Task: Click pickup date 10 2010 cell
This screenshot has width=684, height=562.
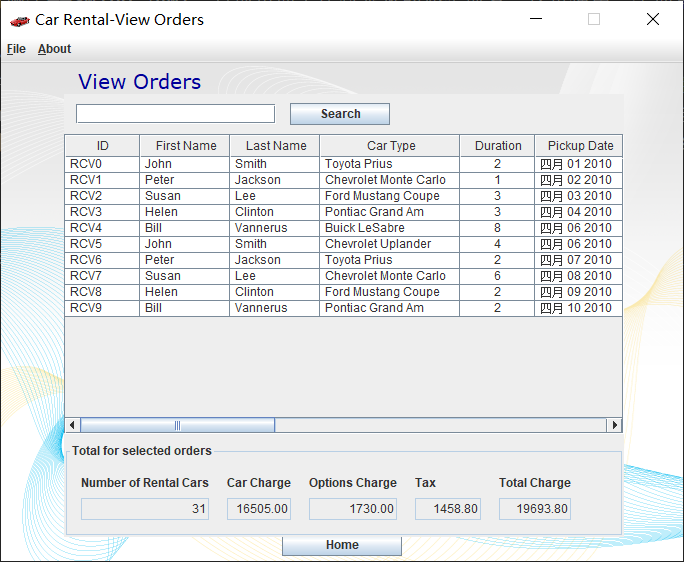Action: (578, 308)
